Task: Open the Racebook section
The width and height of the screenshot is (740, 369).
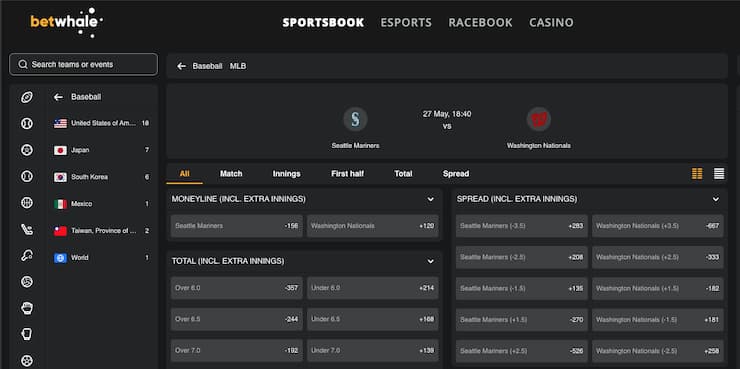Action: tap(480, 23)
